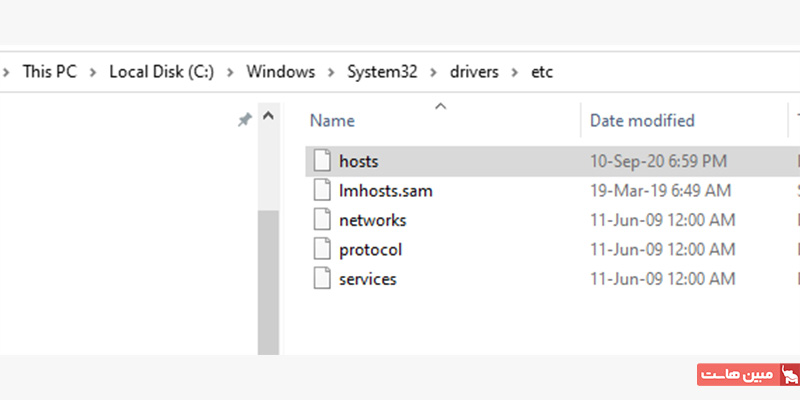The image size is (800, 400).
Task: Go to Local Disk (C:) in address bar
Action: pos(160,72)
